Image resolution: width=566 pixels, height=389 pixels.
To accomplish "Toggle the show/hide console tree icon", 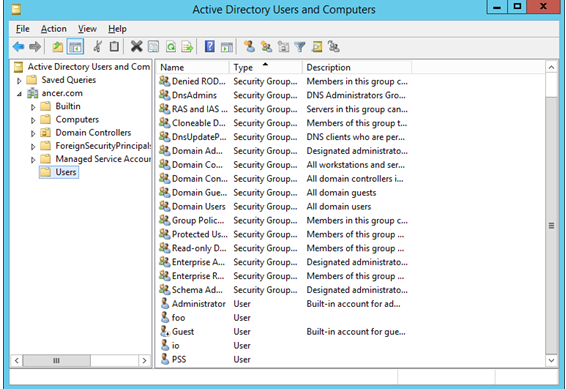I will tap(75, 47).
